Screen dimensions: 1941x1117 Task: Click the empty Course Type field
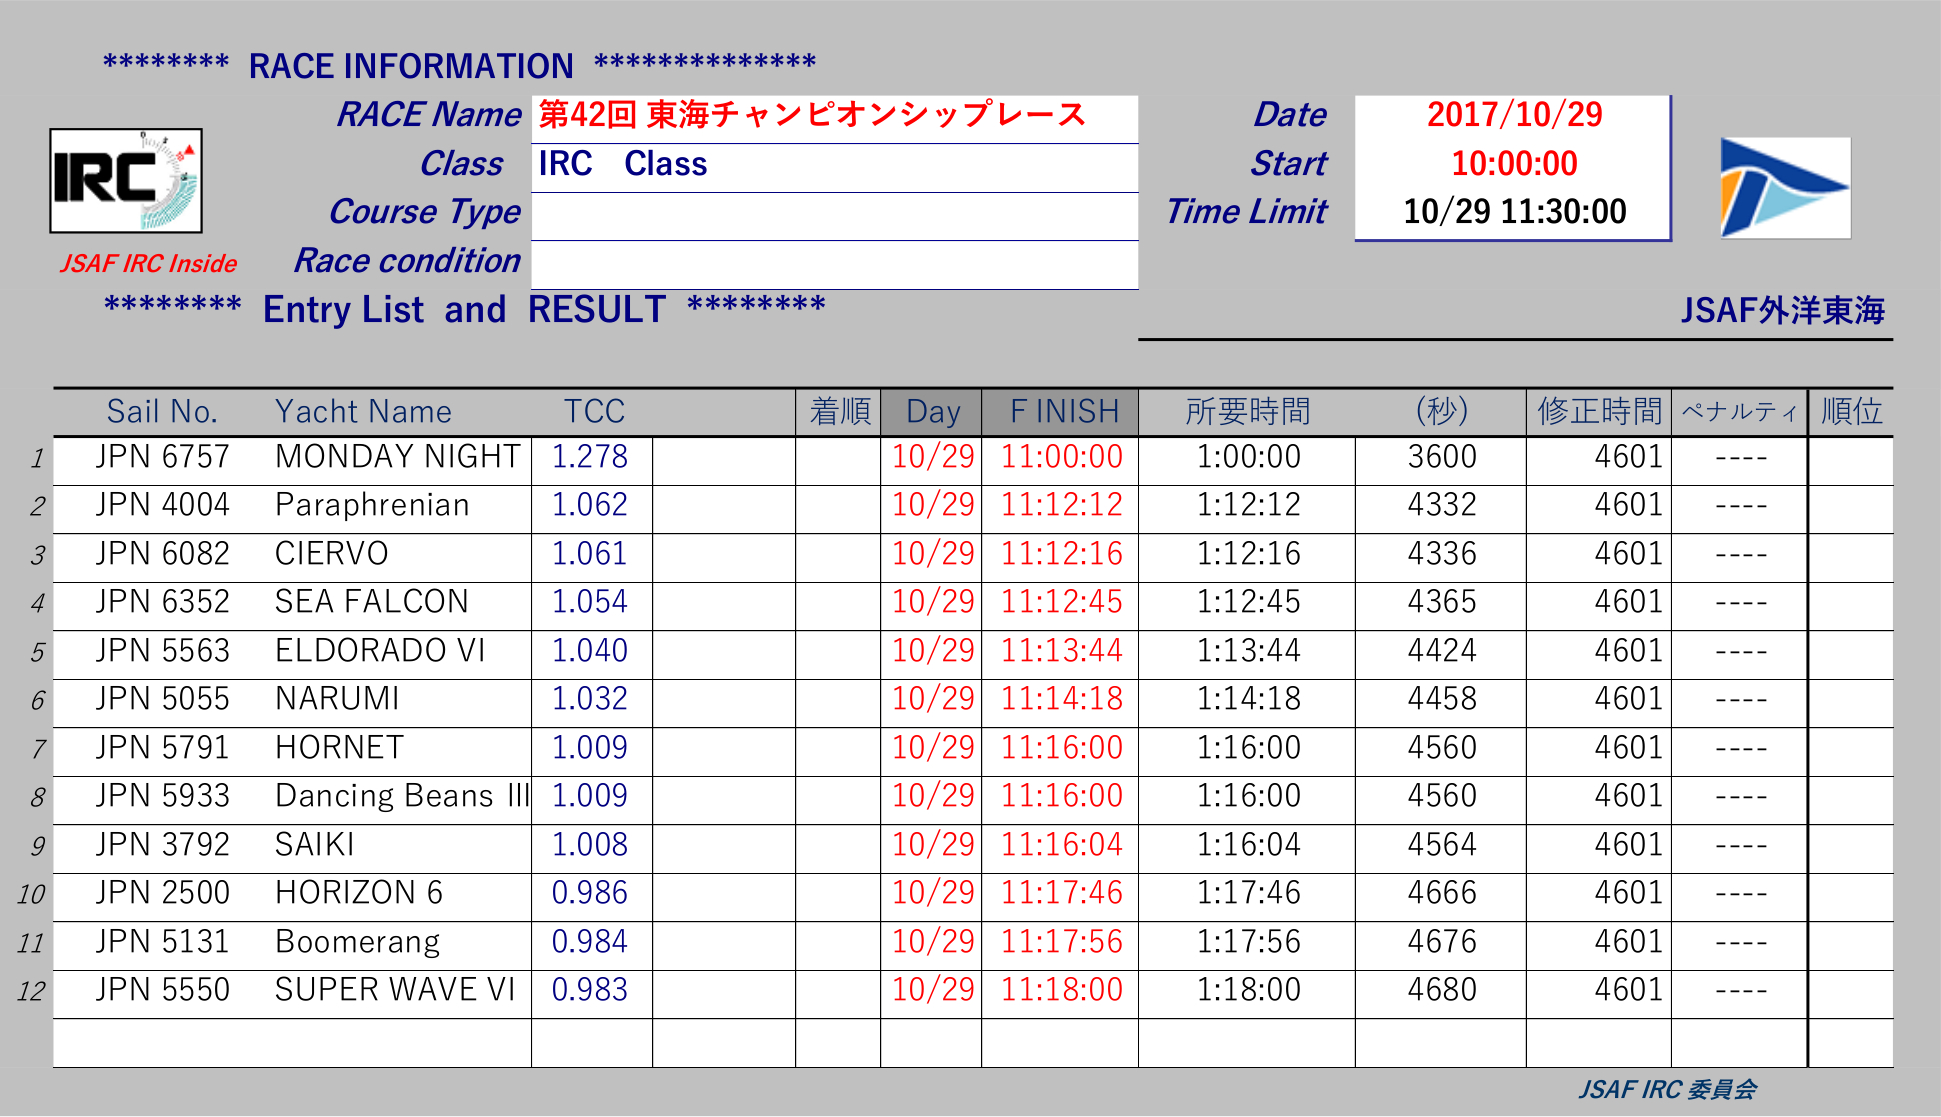834,216
